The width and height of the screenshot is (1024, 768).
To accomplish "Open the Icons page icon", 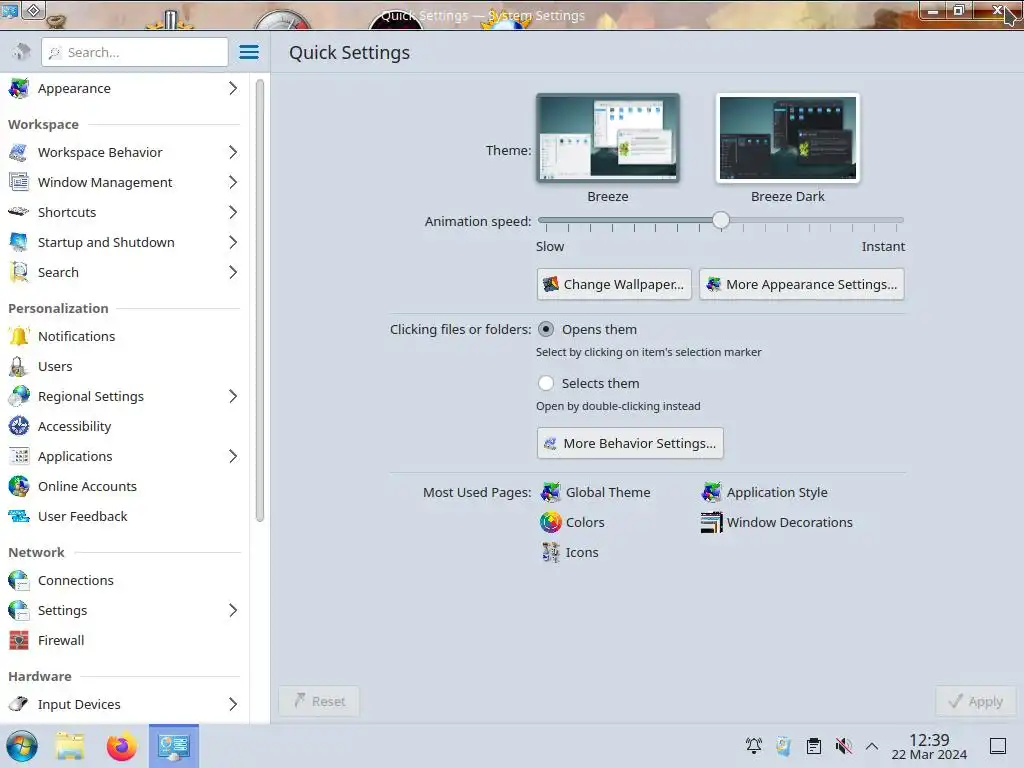I will pyautogui.click(x=551, y=552).
